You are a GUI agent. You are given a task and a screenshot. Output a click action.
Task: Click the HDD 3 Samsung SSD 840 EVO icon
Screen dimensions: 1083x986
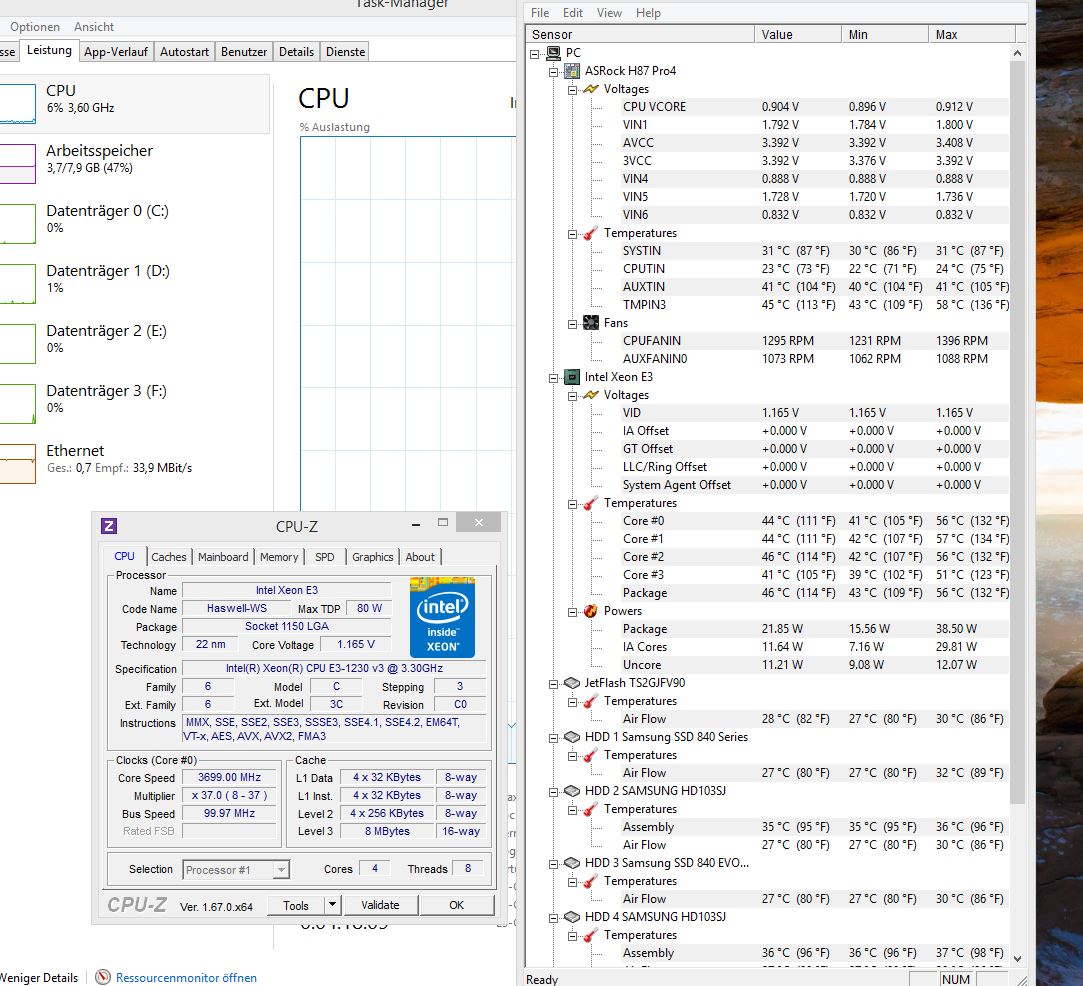[572, 863]
